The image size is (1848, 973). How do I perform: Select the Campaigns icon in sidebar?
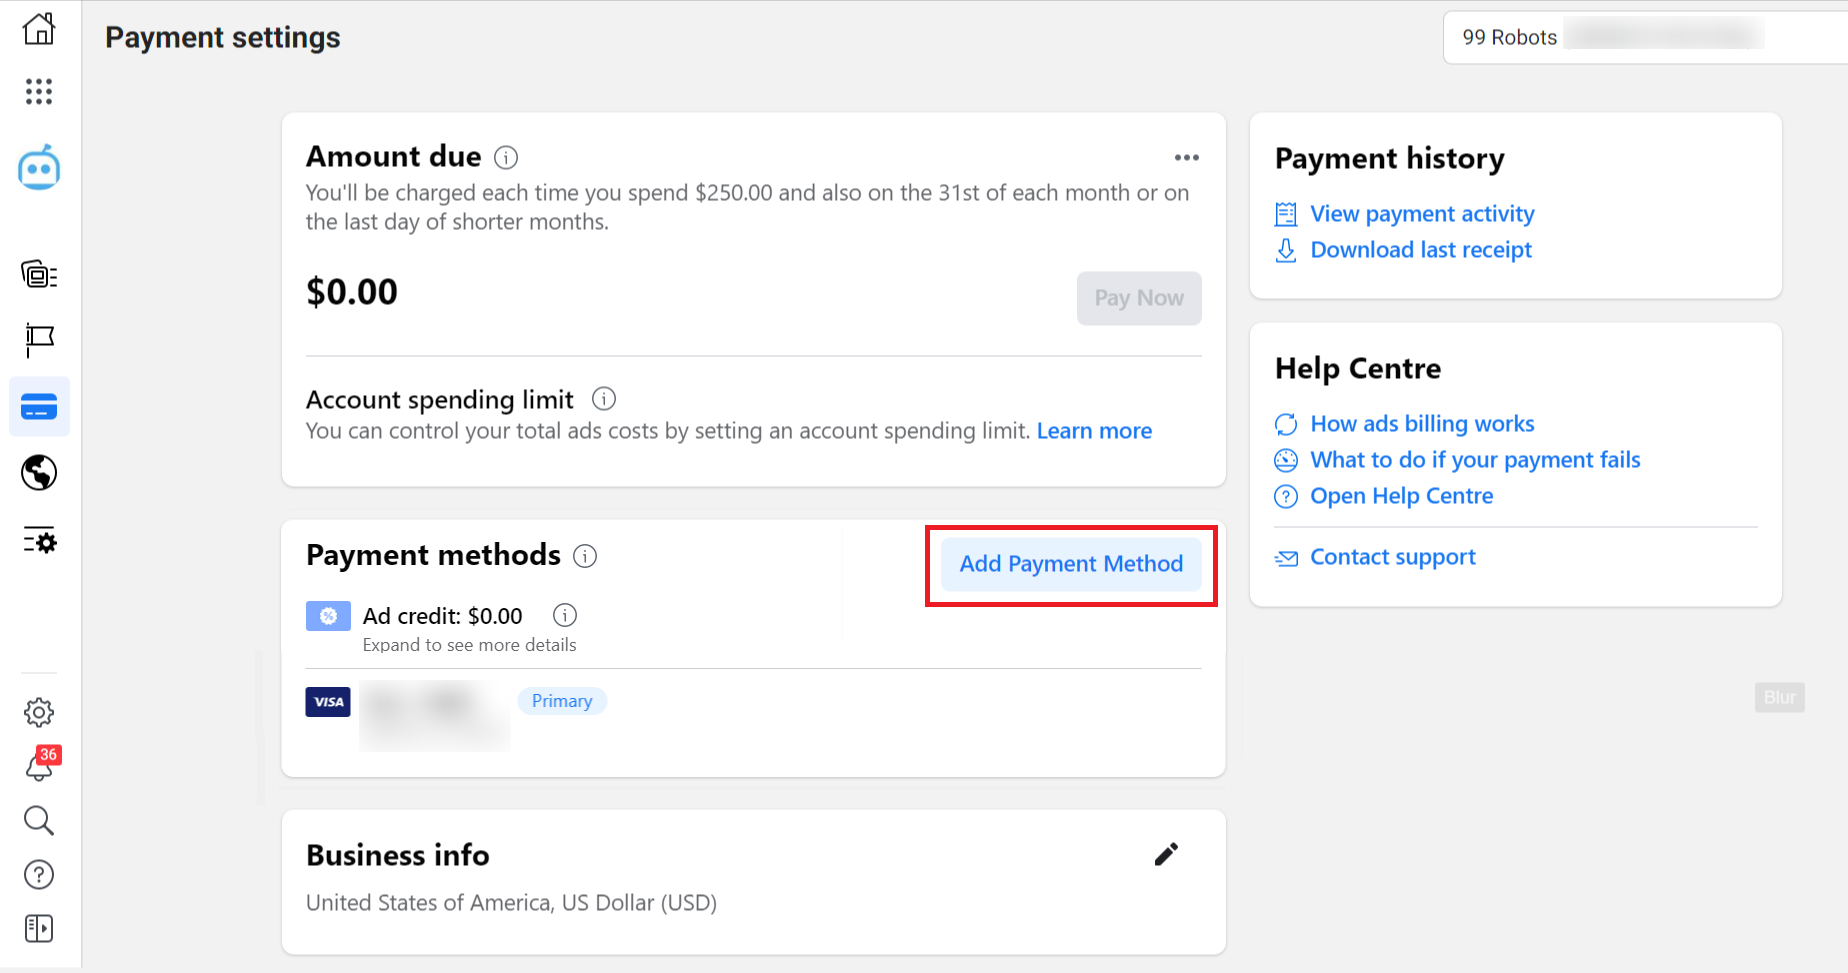click(39, 274)
